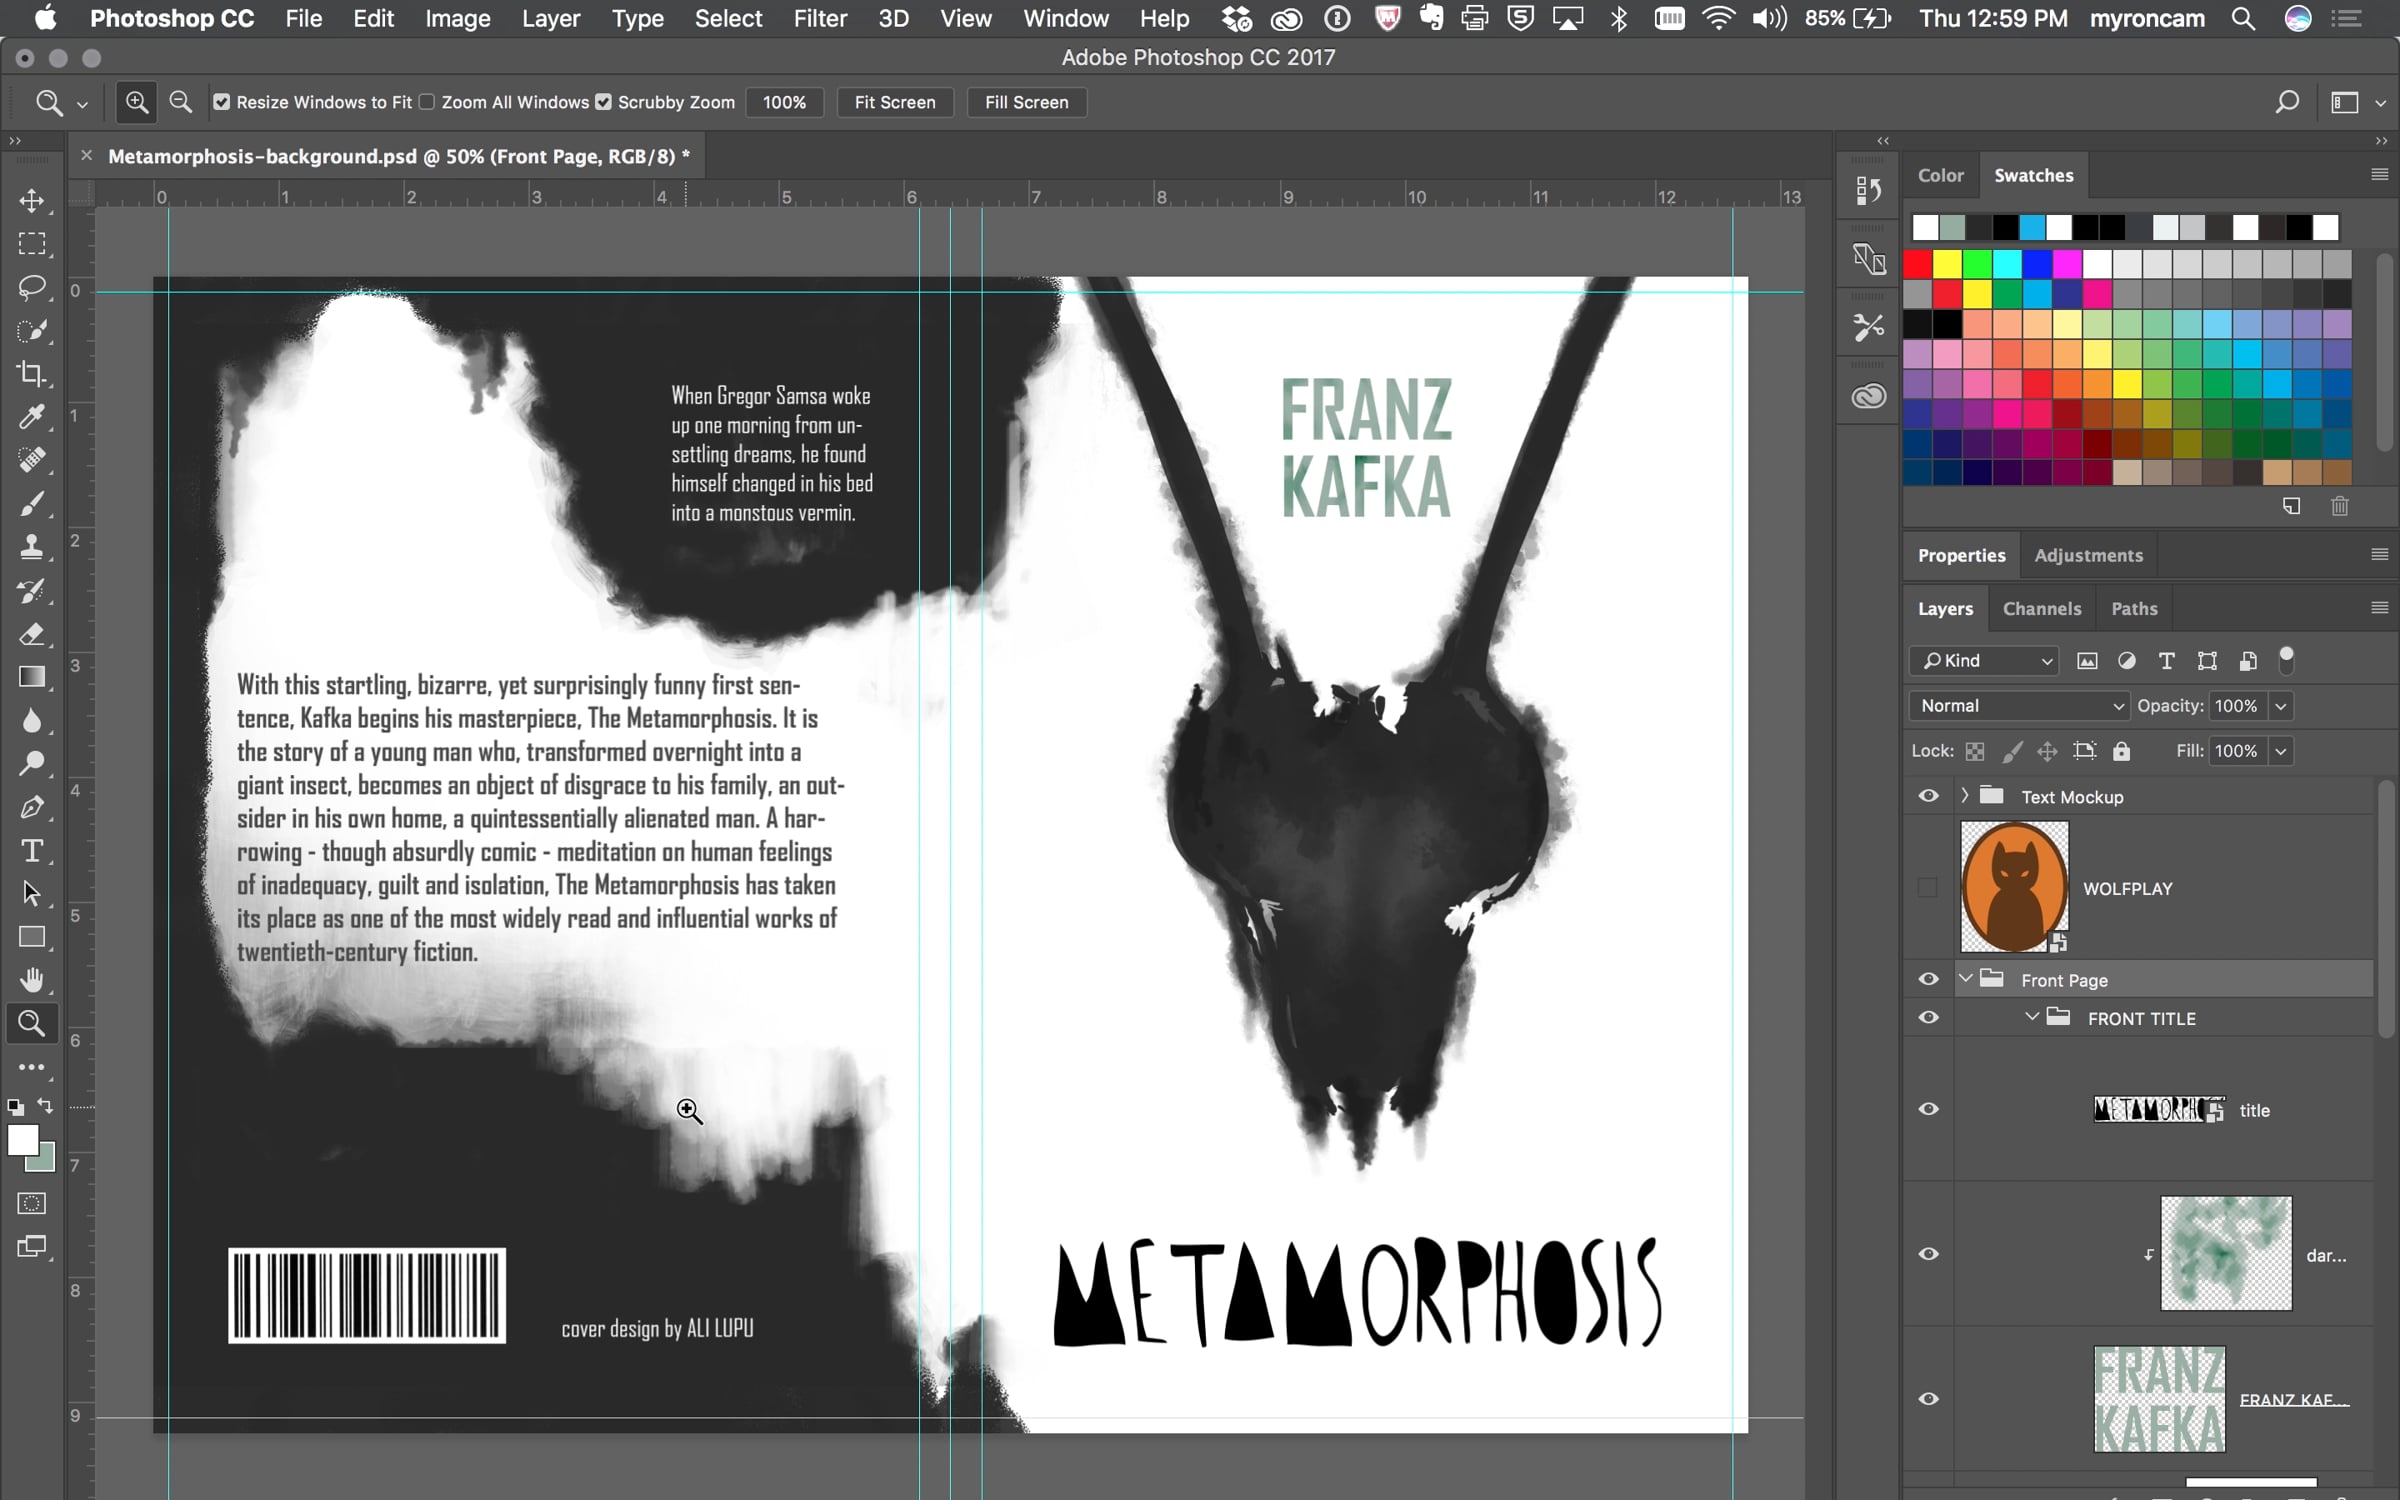Select the Horizontal Type tool
The image size is (2400, 1500).
click(32, 851)
